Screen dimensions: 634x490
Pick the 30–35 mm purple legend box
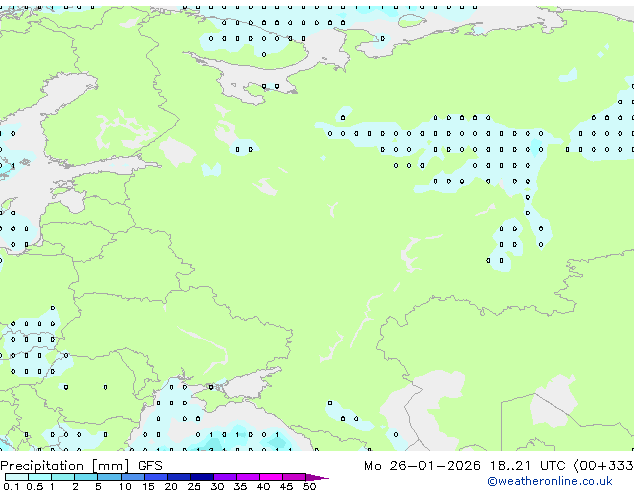pos(225,477)
